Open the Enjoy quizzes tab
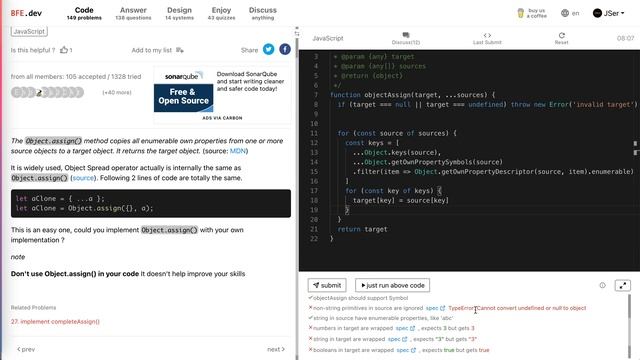This screenshot has width=640, height=360. (221, 13)
